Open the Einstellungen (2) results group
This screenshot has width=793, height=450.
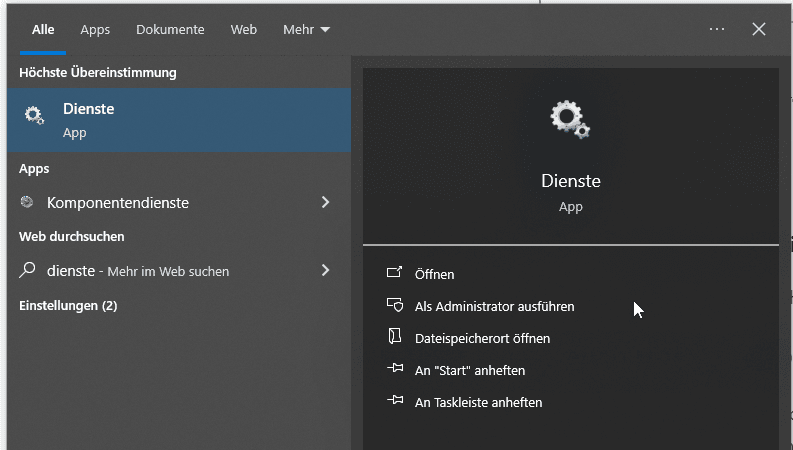tap(68, 305)
